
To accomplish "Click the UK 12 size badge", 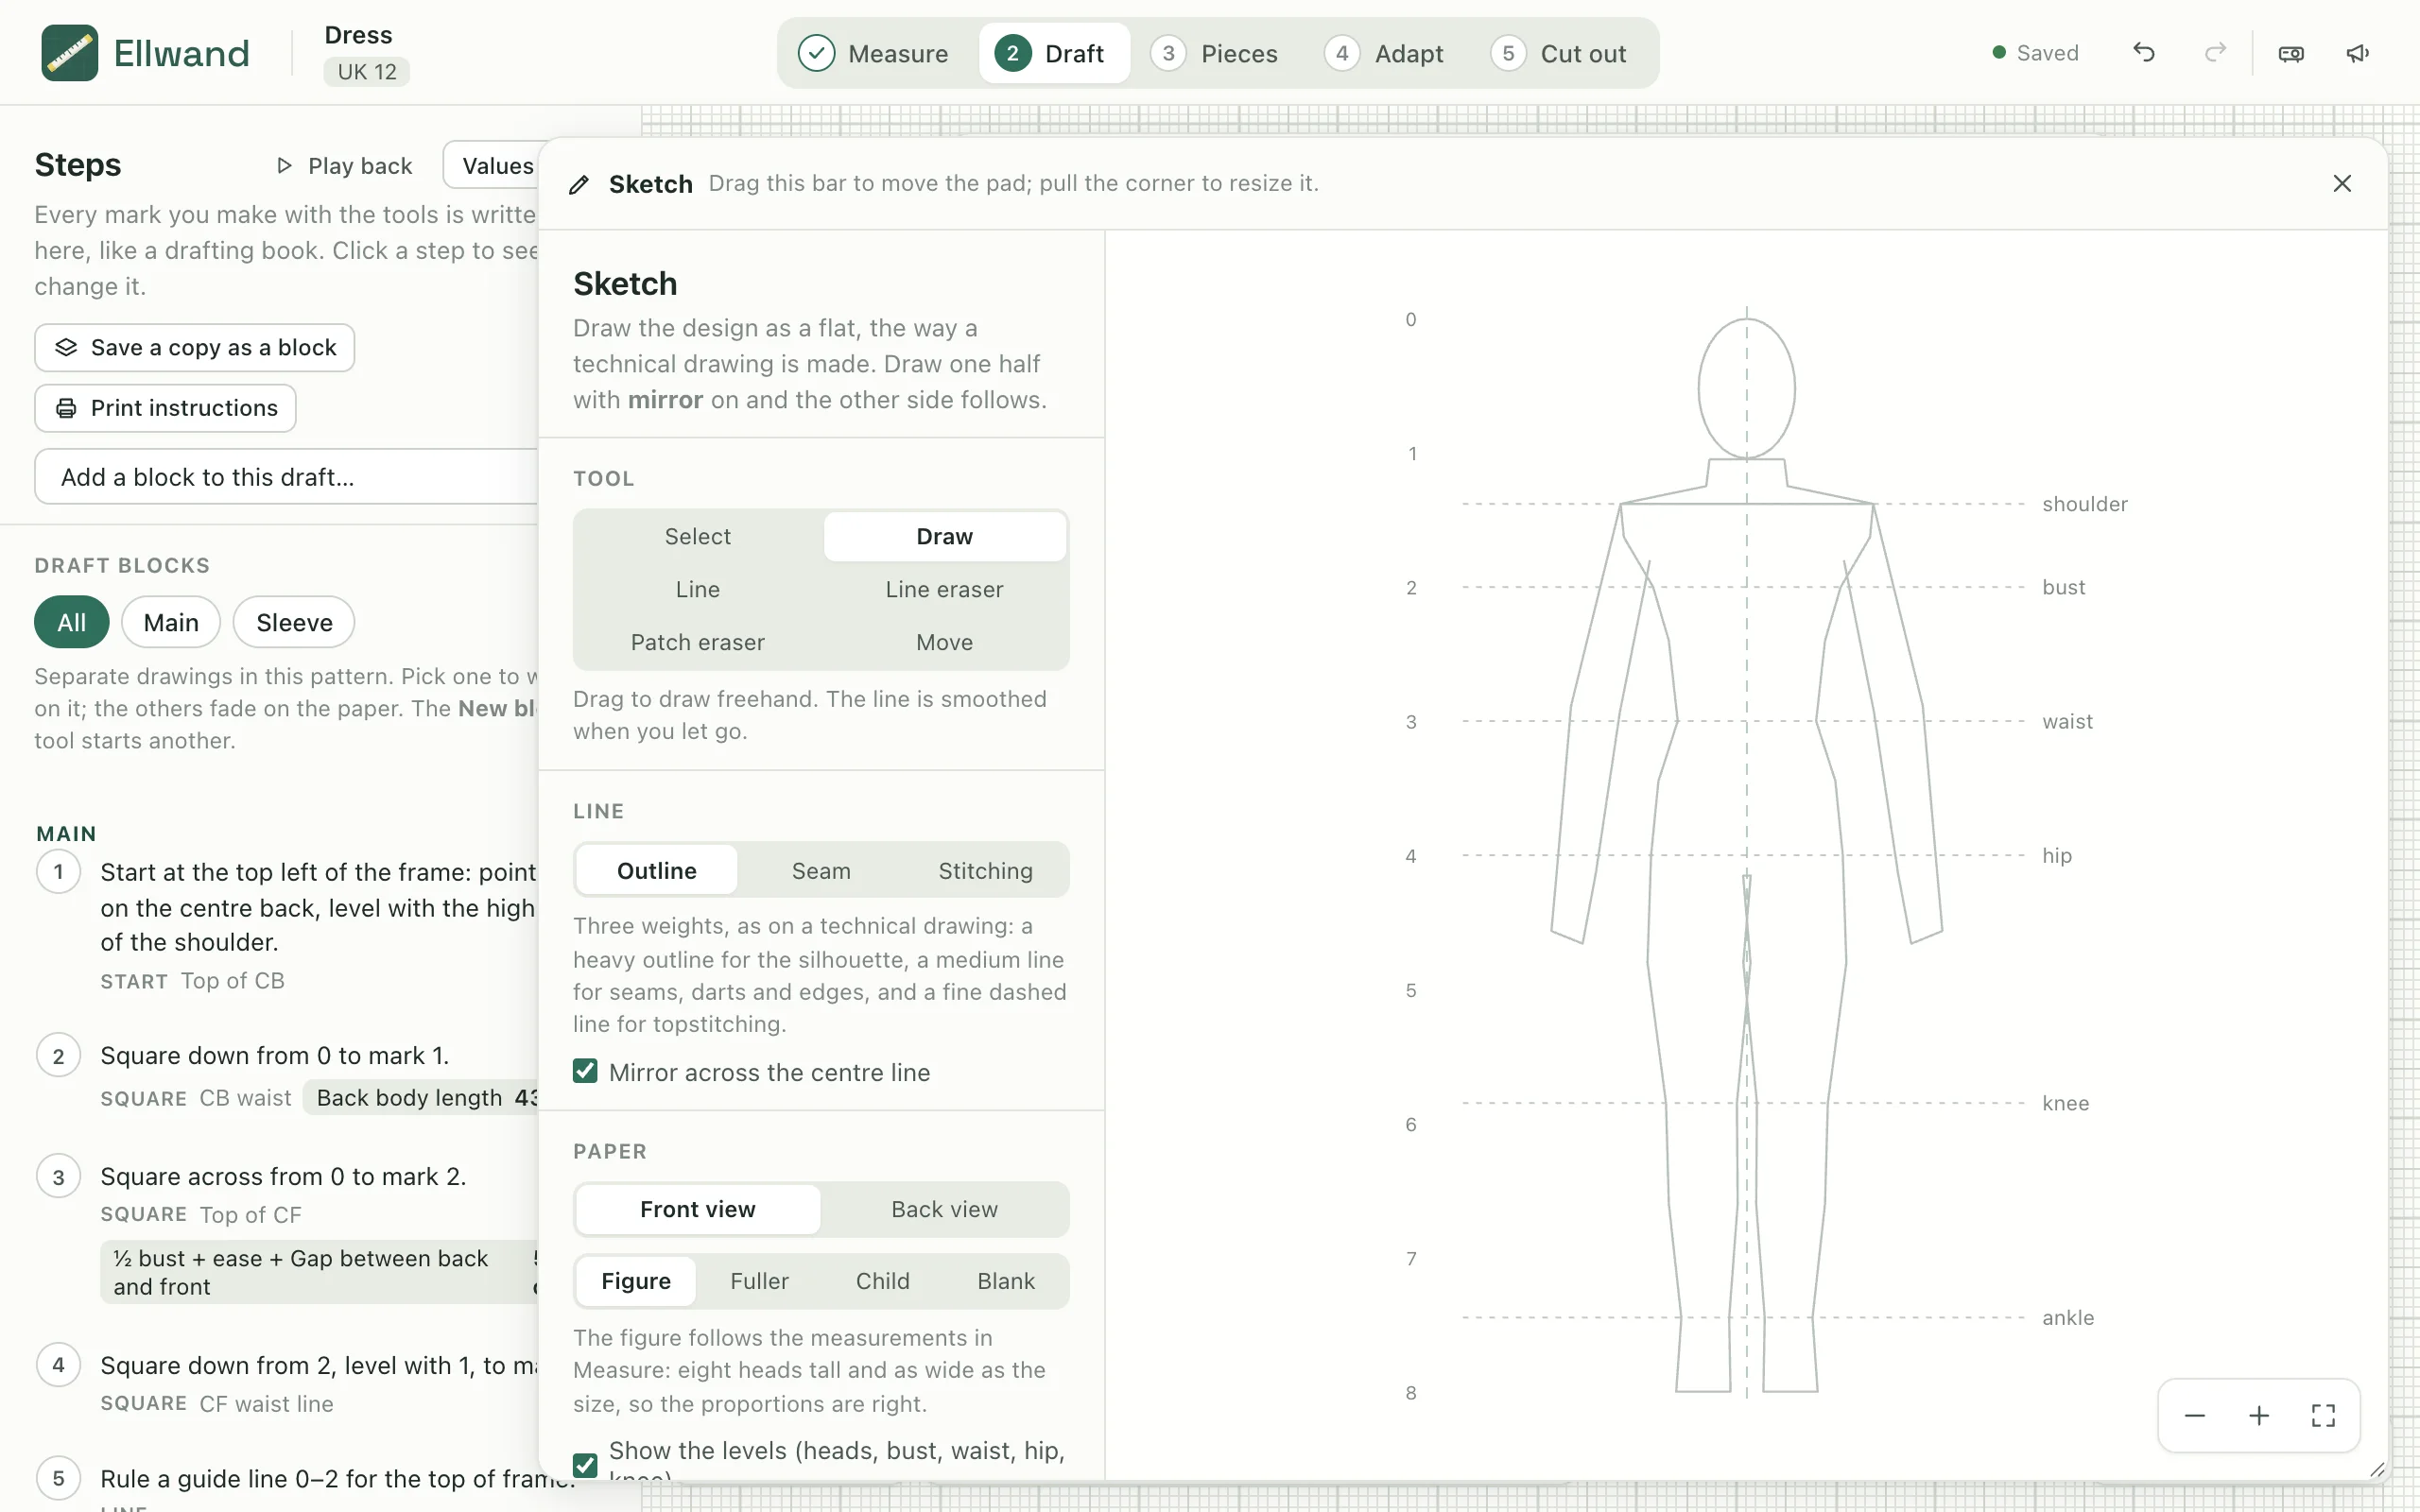I will (x=366, y=72).
